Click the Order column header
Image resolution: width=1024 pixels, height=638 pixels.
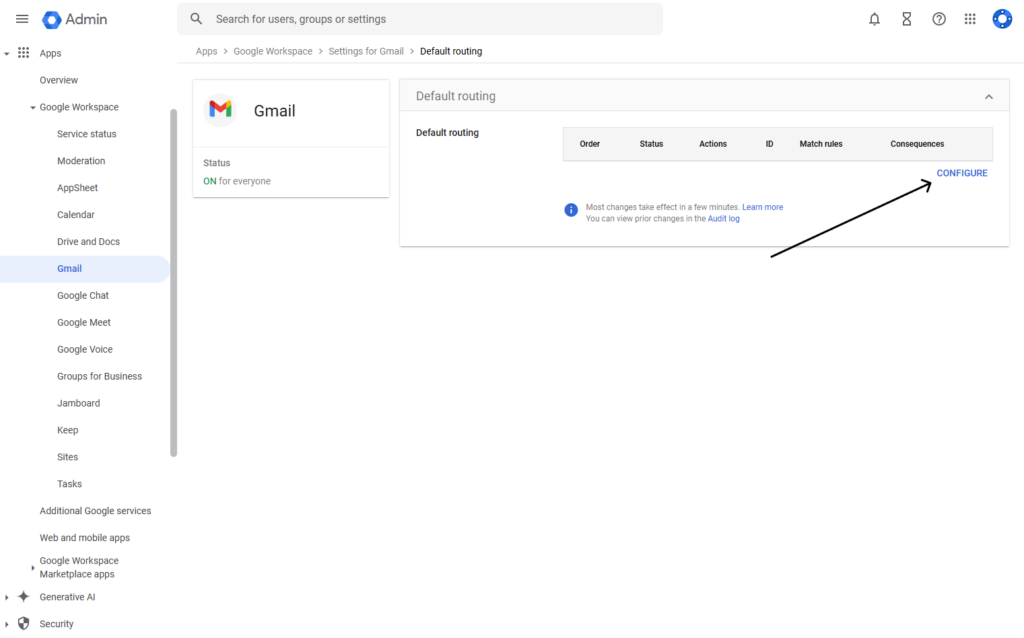tap(590, 144)
